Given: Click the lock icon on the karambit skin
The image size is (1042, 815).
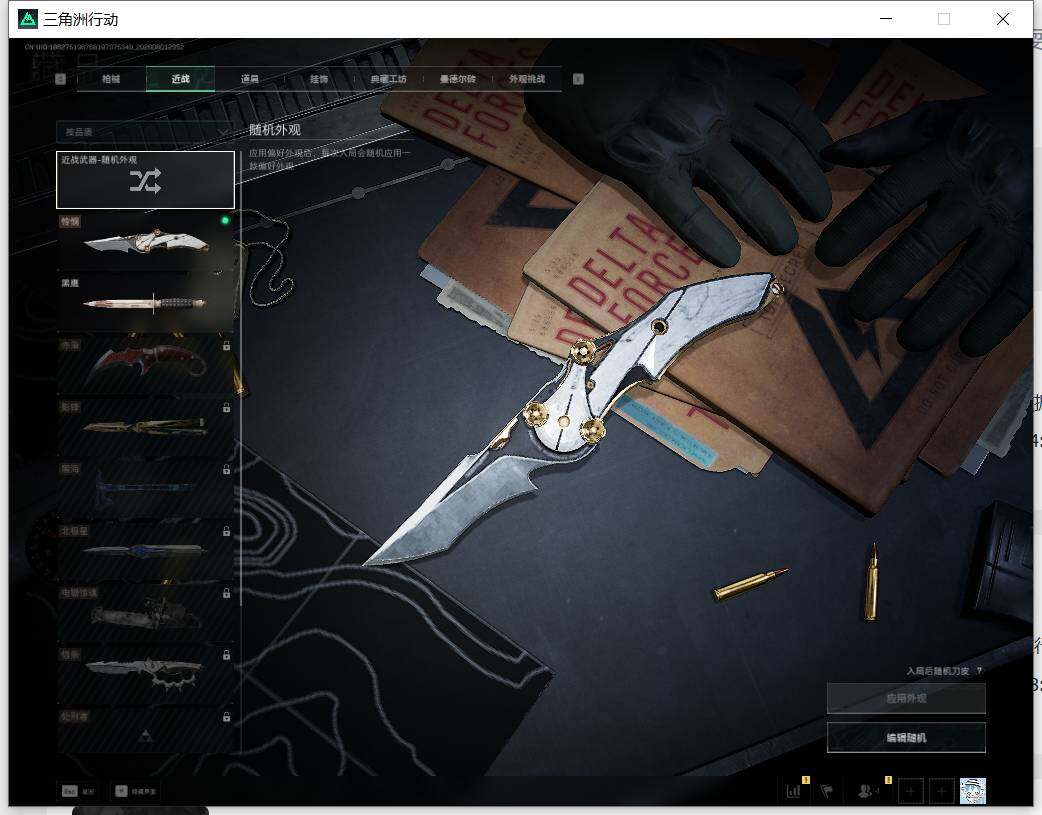Looking at the screenshot, I should (x=227, y=346).
